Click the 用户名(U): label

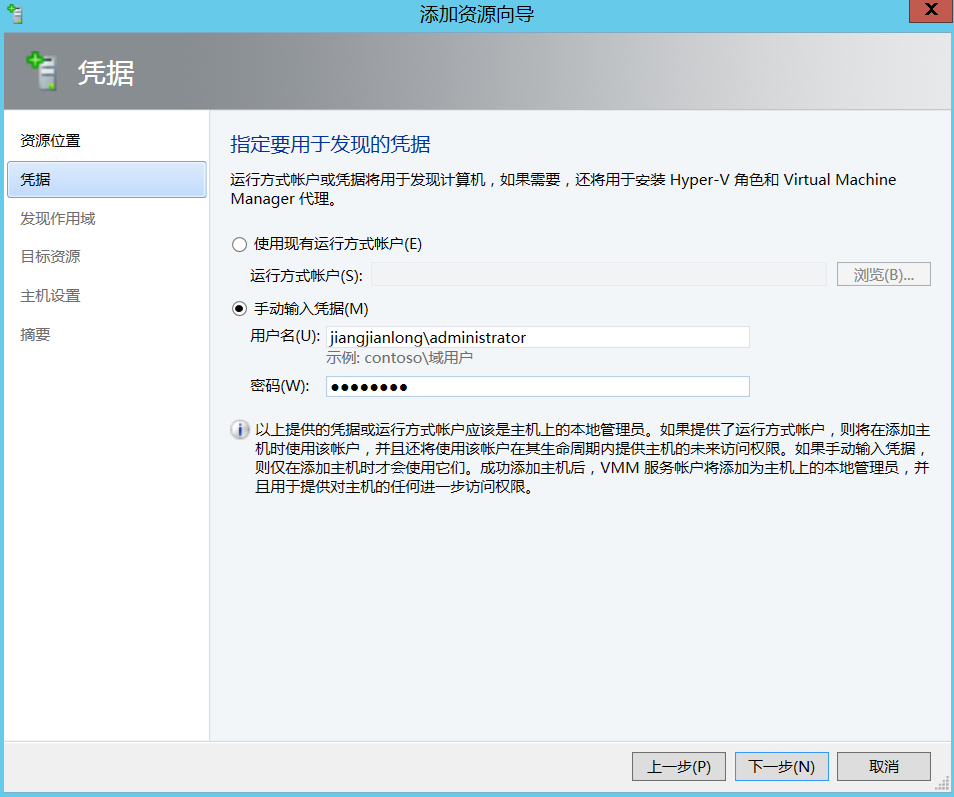285,336
